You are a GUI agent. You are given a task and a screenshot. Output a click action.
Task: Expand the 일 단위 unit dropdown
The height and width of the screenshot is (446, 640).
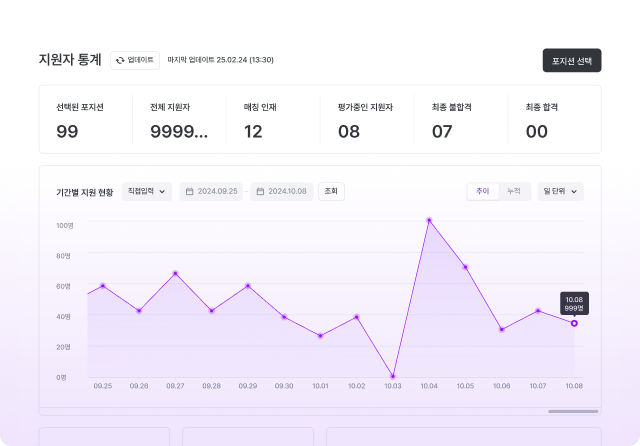(x=560, y=191)
